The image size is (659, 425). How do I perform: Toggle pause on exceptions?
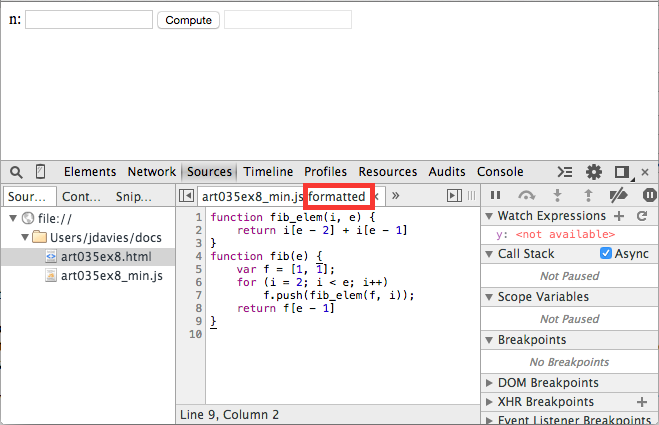point(649,195)
